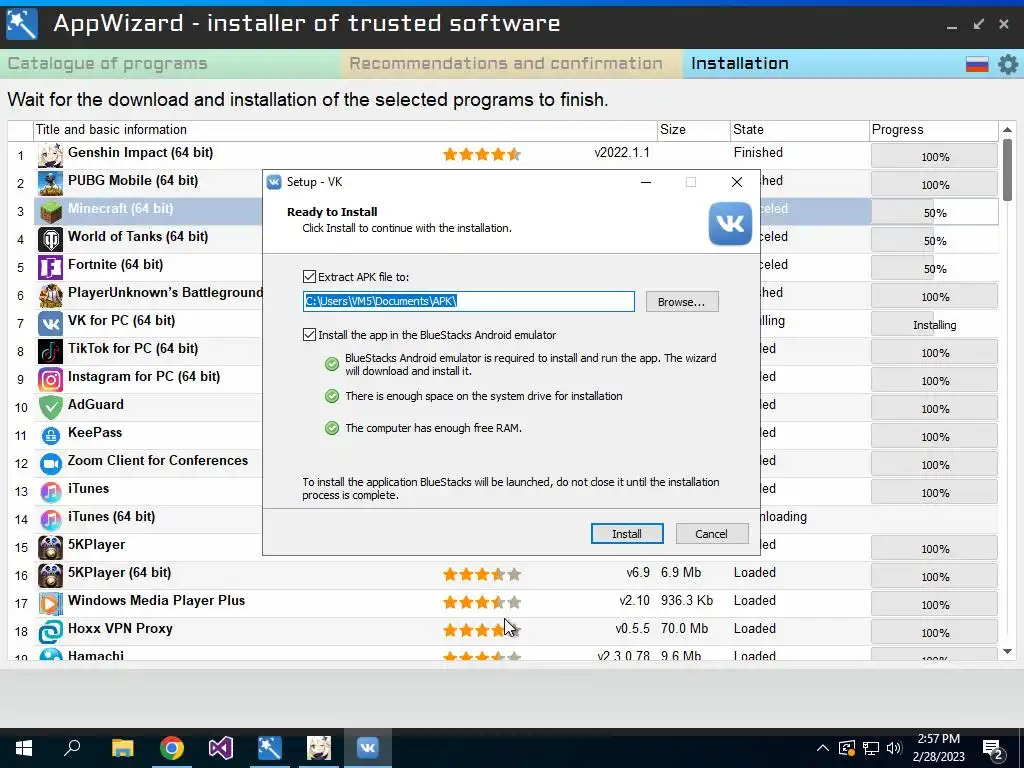The image size is (1024, 768).
Task: Click the PUBG Mobile program icon
Action: pyautogui.click(x=50, y=184)
